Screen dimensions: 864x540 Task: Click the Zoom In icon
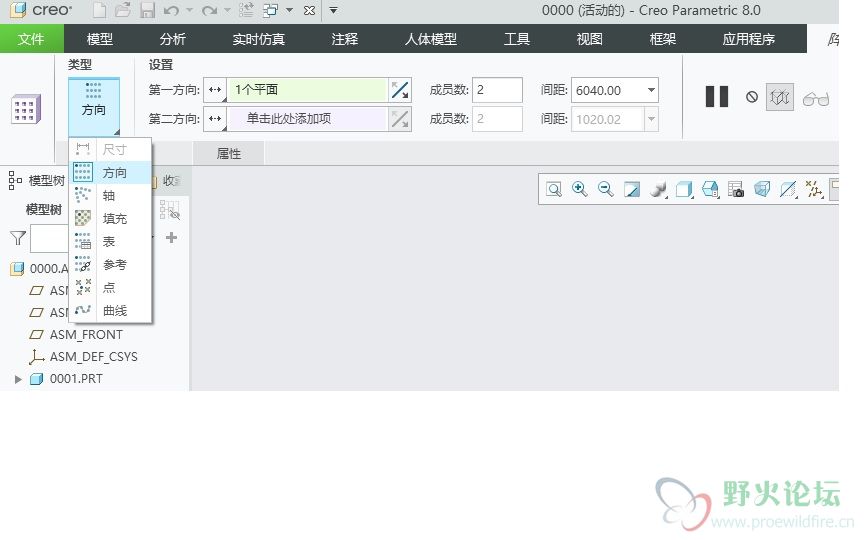tap(580, 190)
